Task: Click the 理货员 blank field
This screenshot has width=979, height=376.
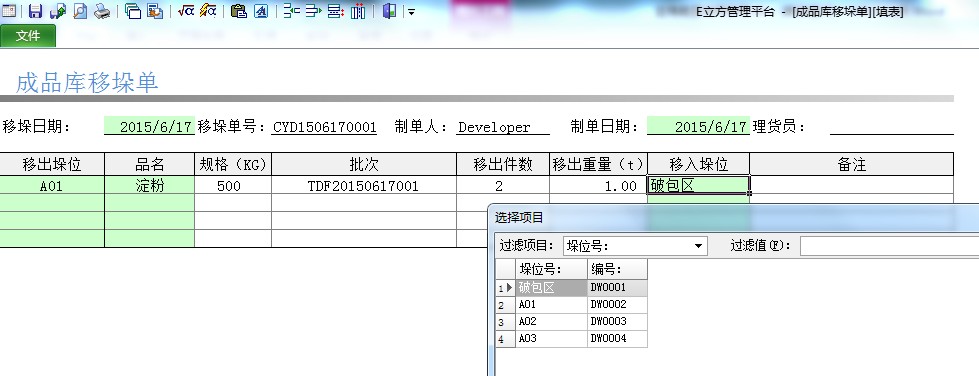Action: [x=892, y=127]
